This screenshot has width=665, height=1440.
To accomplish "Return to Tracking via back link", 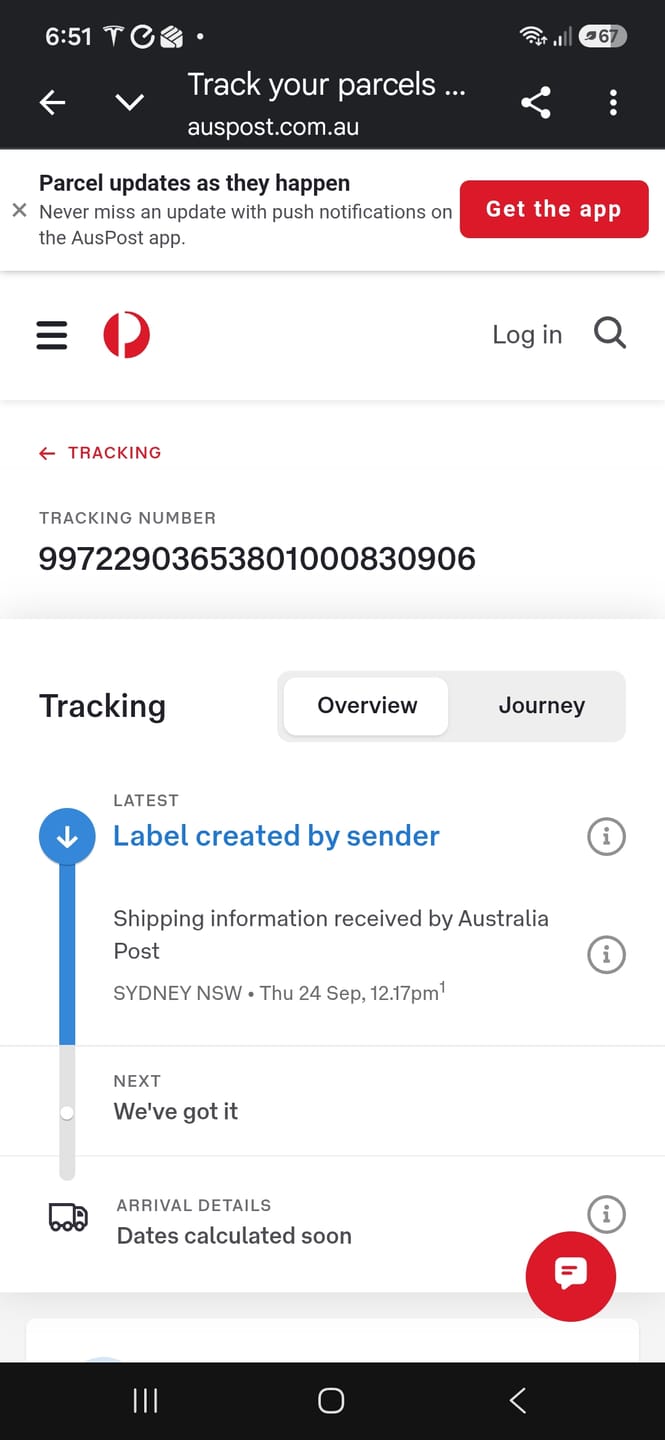I will pos(100,453).
